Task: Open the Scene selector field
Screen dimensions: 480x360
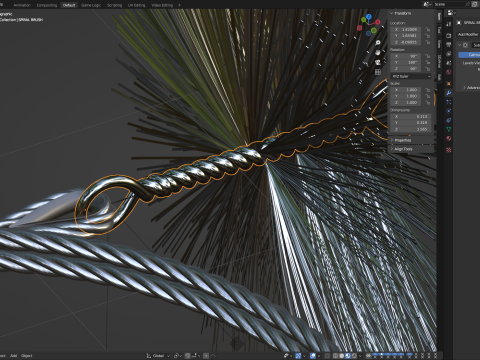Action: coord(451,4)
